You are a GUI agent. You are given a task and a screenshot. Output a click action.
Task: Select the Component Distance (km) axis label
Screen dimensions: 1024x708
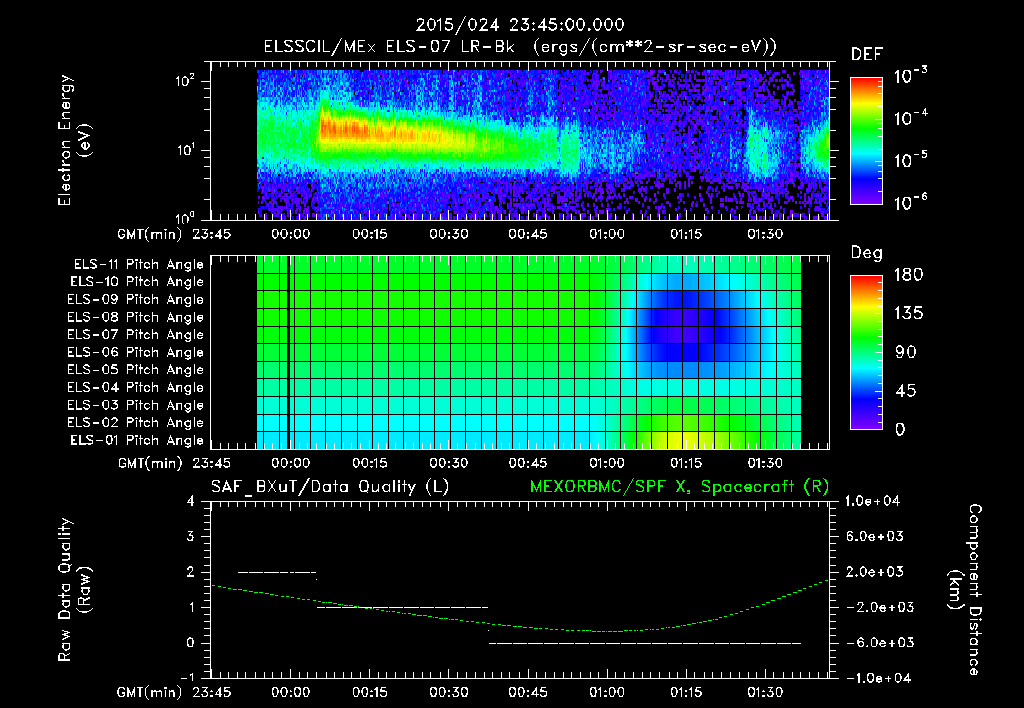pos(965,590)
